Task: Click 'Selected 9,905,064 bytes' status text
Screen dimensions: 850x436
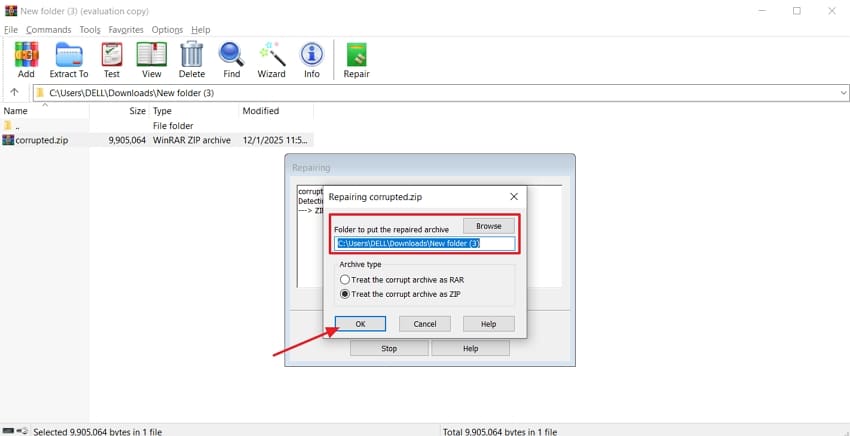Action: (x=98, y=432)
